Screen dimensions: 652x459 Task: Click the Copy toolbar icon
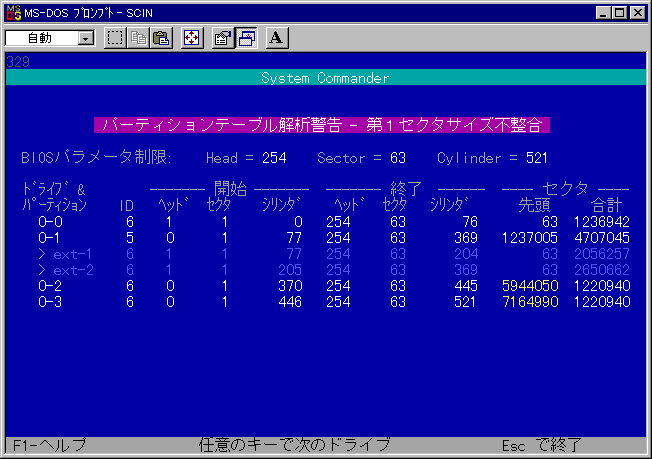pyautogui.click(x=138, y=38)
